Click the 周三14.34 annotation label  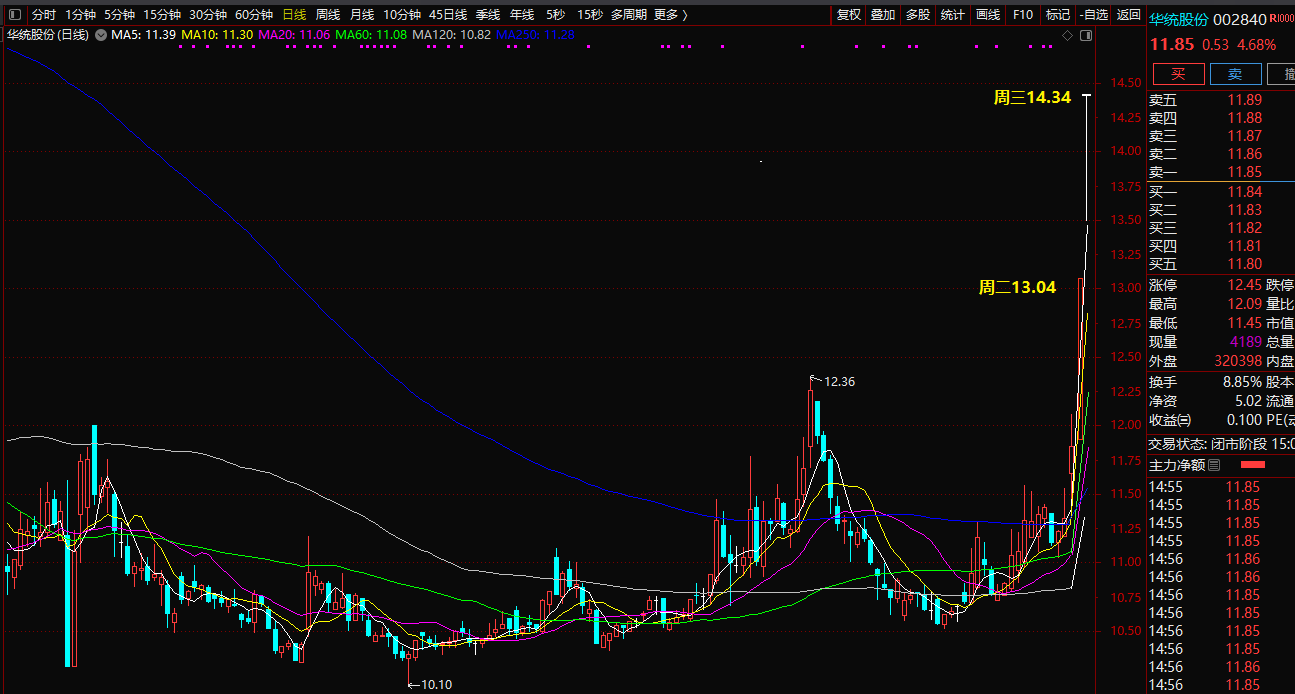click(x=1032, y=98)
